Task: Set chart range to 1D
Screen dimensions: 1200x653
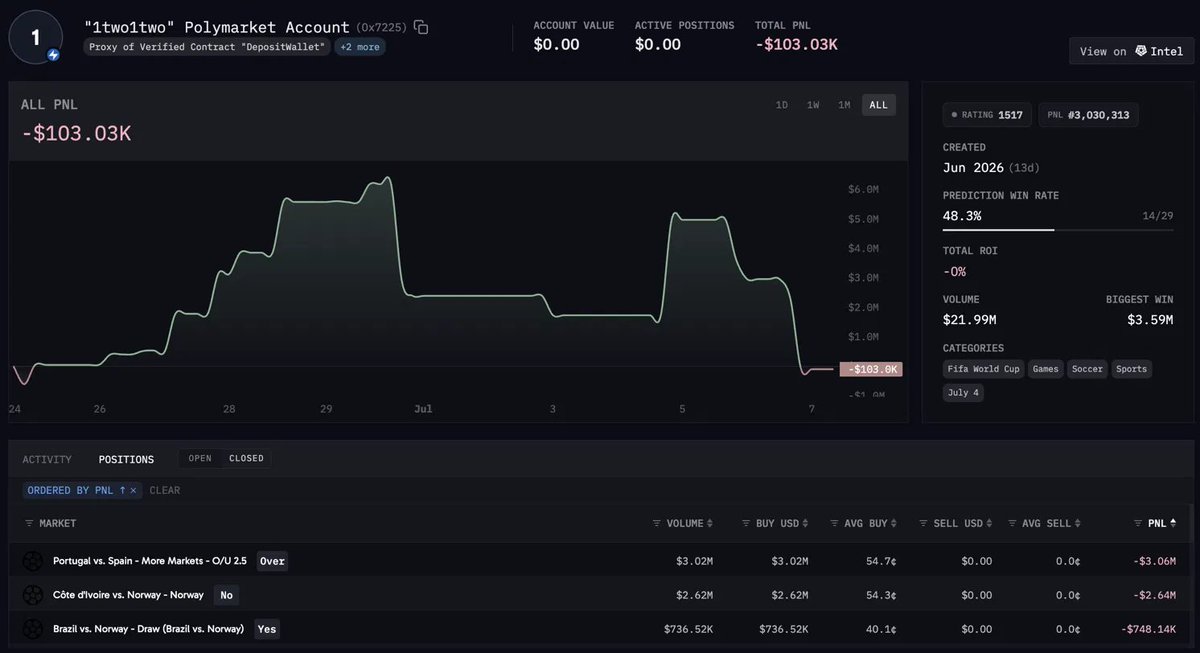Action: tap(782, 105)
